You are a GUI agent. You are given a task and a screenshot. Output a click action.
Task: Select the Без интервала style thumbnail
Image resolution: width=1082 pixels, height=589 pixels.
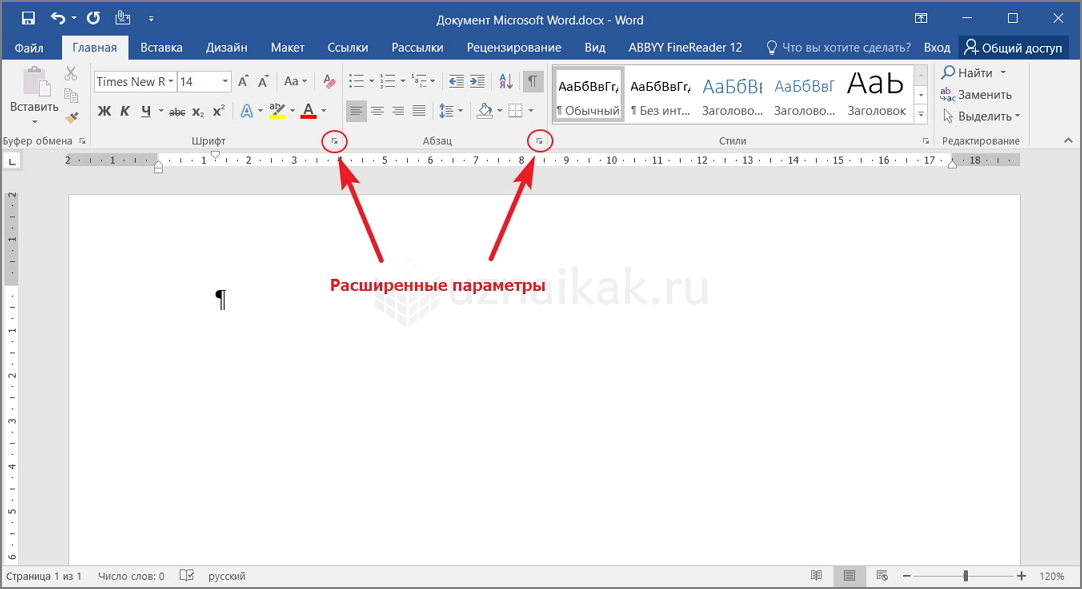pyautogui.click(x=661, y=94)
